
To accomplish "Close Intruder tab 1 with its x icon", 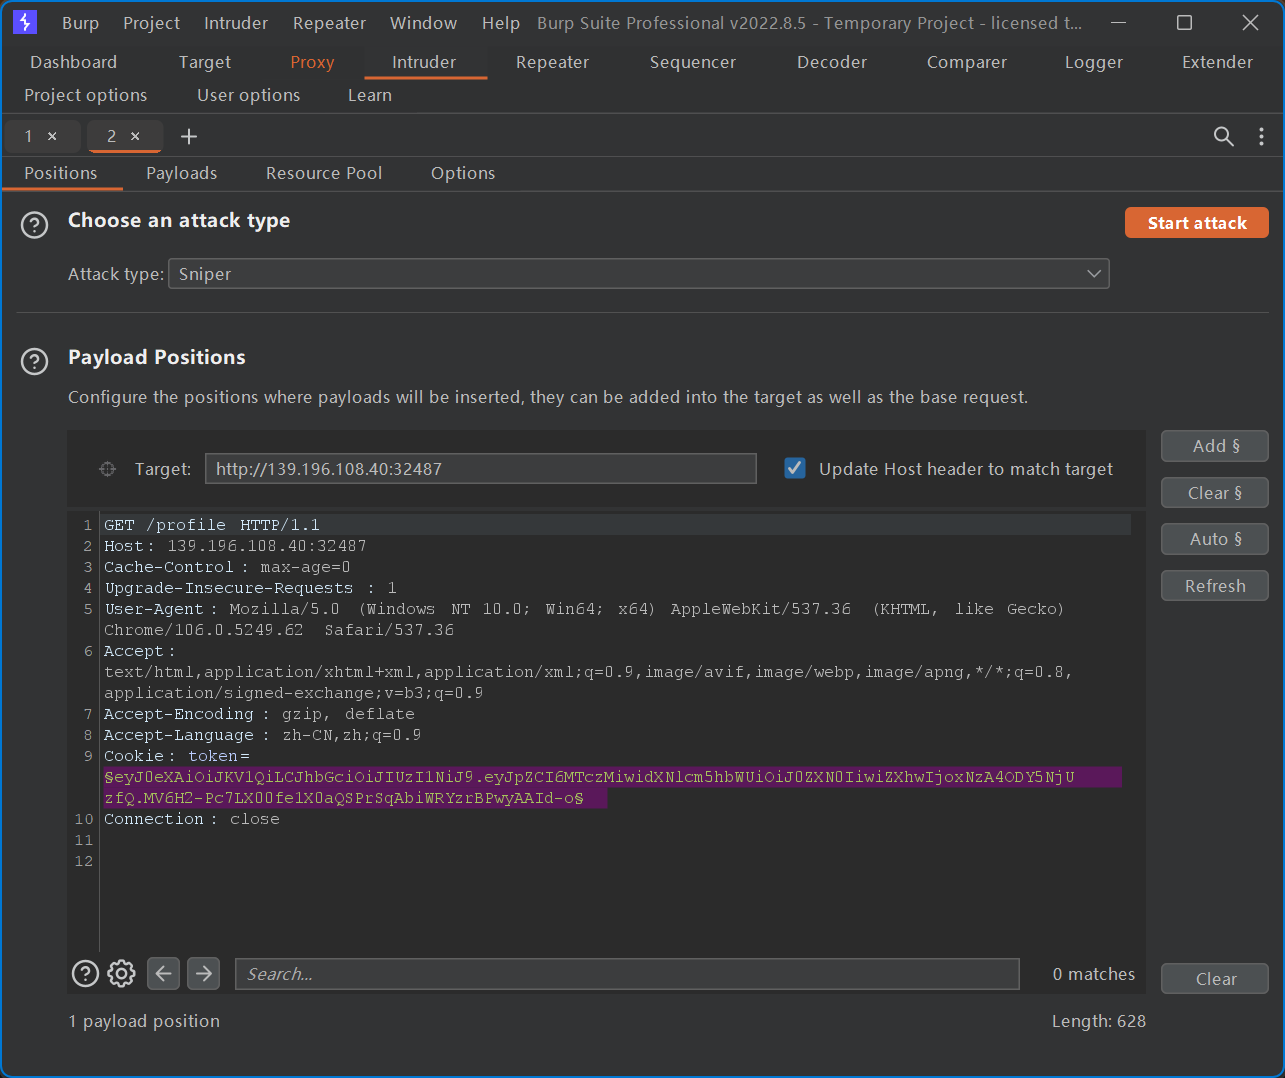I will [x=52, y=136].
